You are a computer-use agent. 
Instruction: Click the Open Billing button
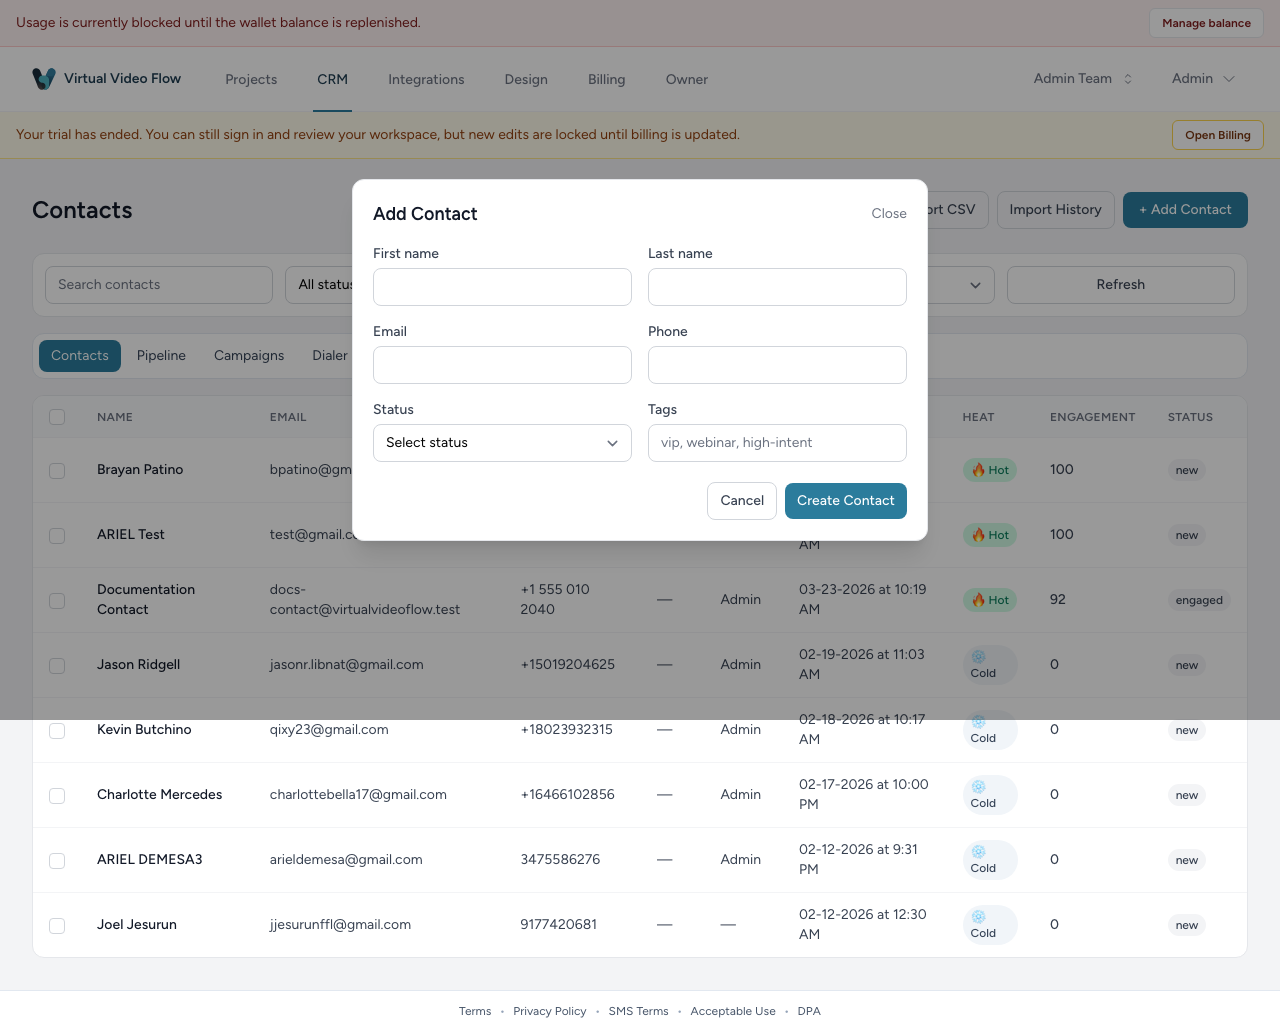point(1218,135)
